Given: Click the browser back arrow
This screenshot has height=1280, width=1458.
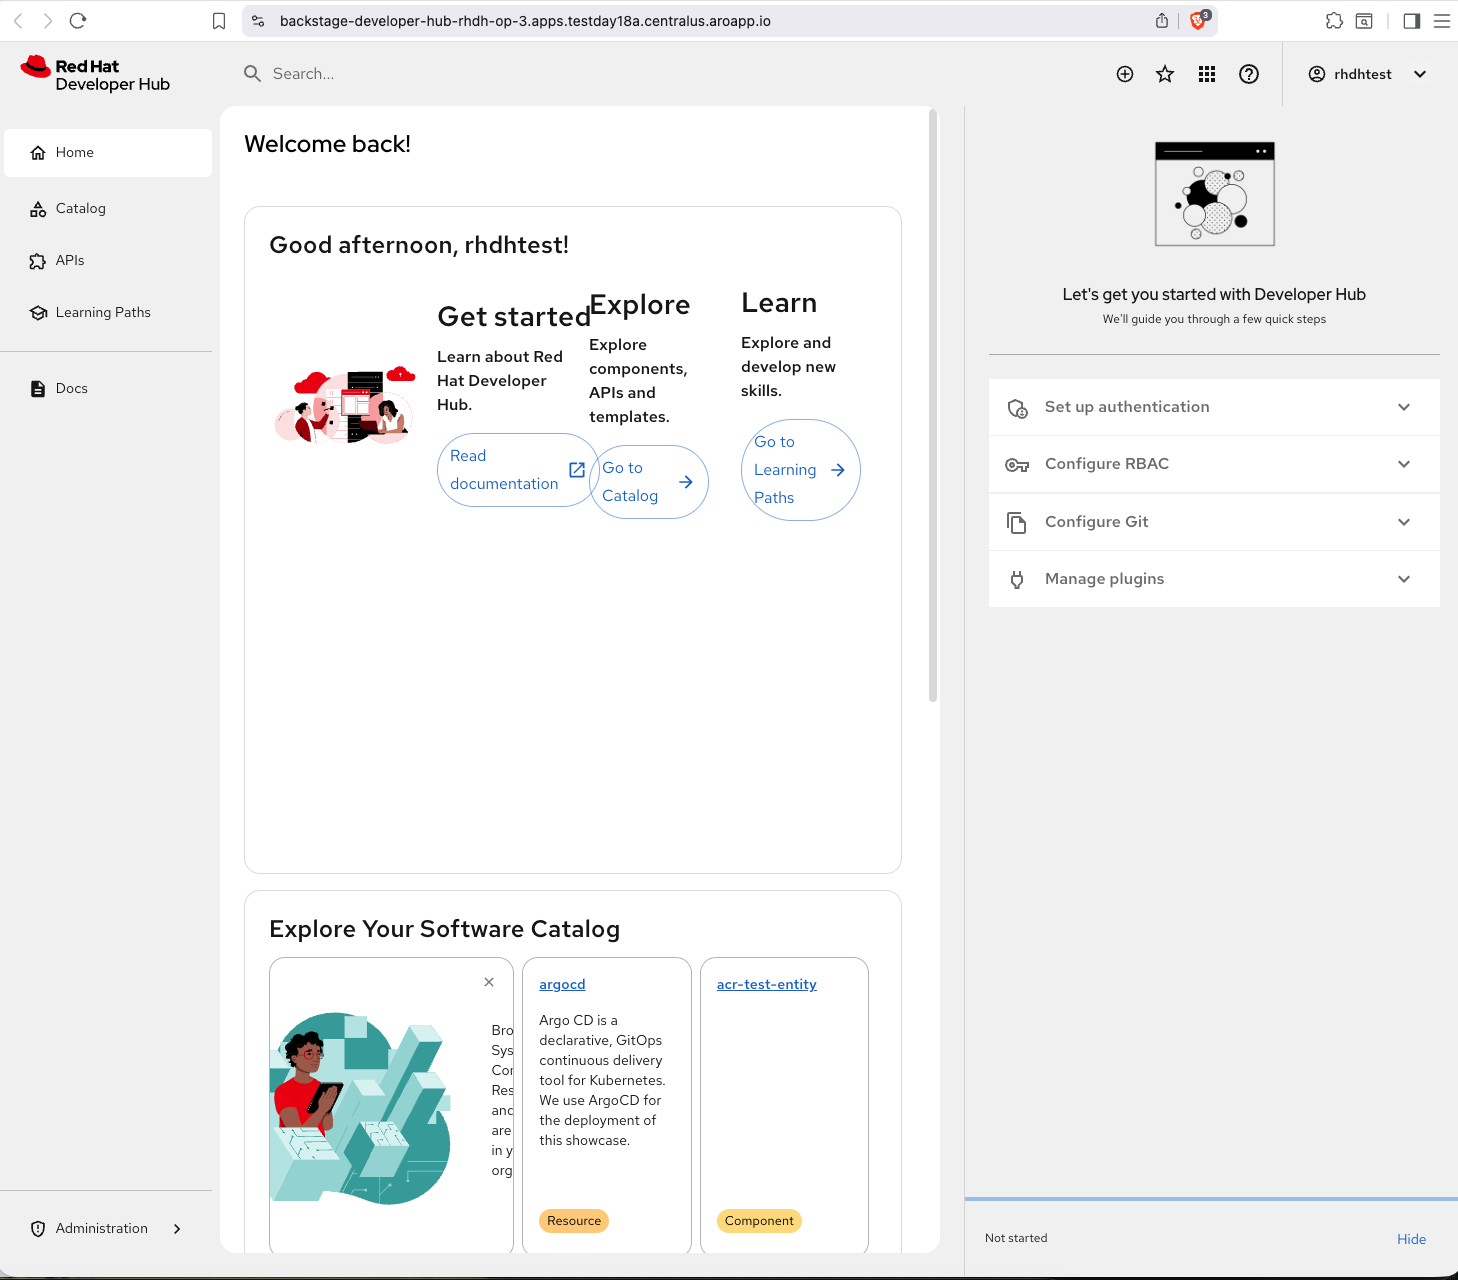Looking at the screenshot, I should pyautogui.click(x=18, y=21).
